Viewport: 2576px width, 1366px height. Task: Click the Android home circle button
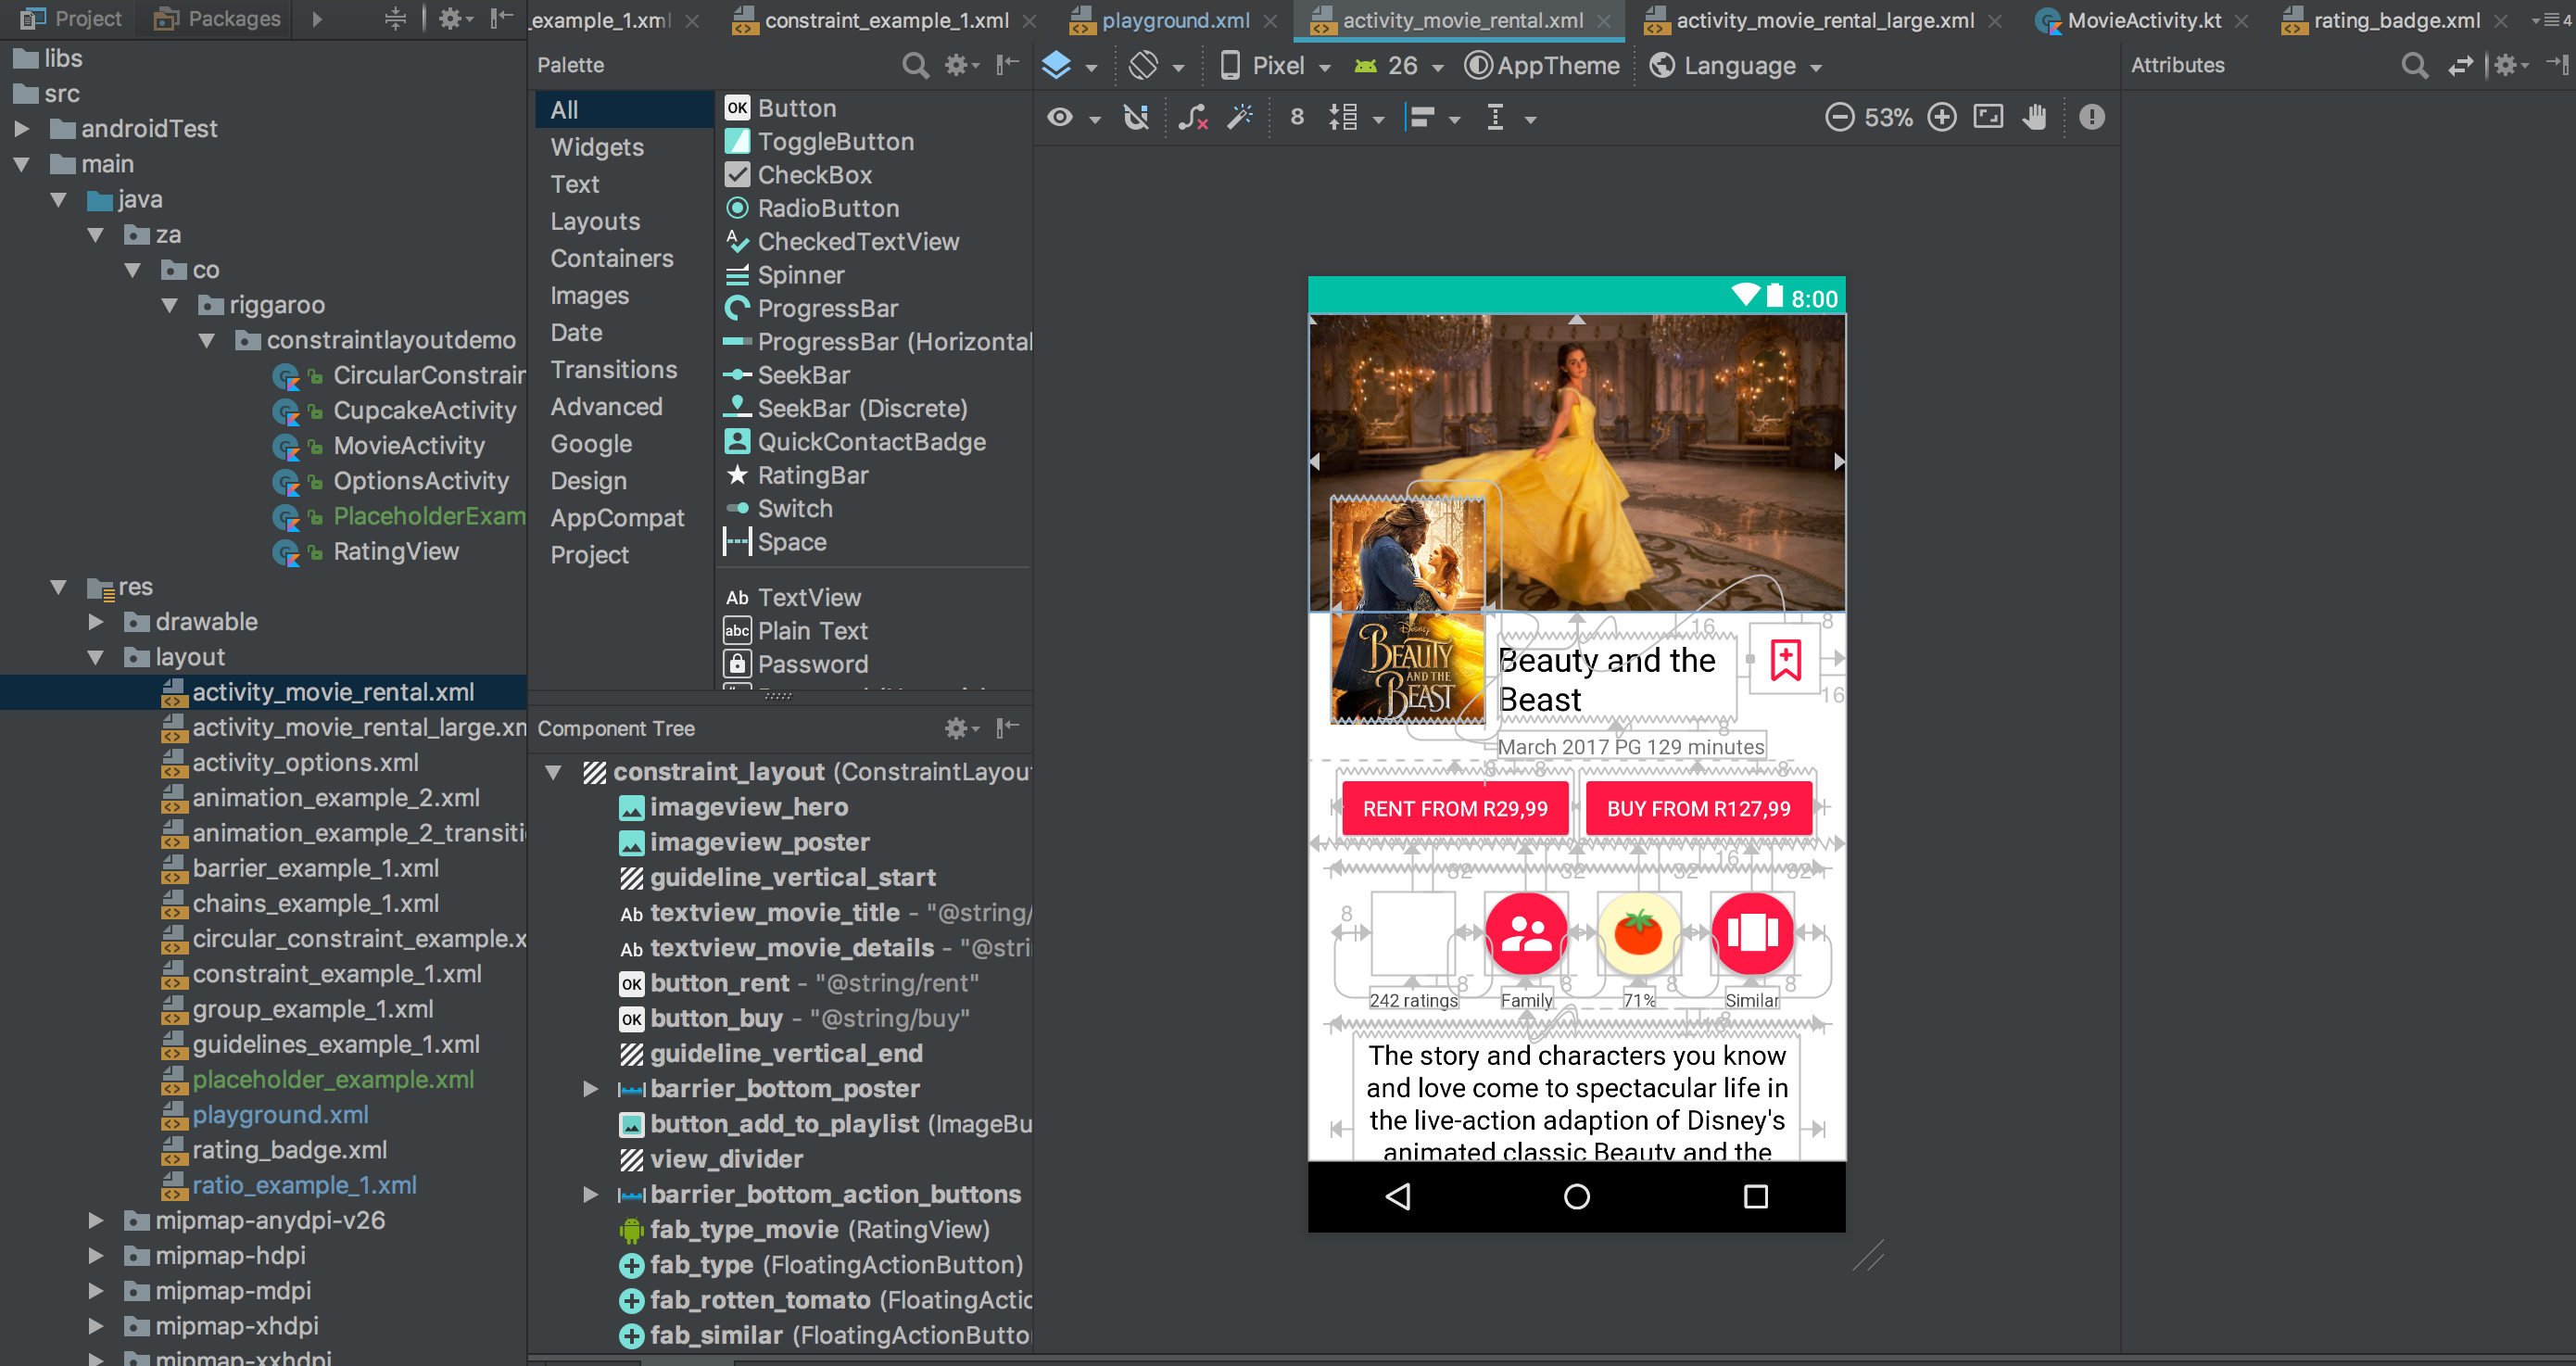click(1577, 1196)
